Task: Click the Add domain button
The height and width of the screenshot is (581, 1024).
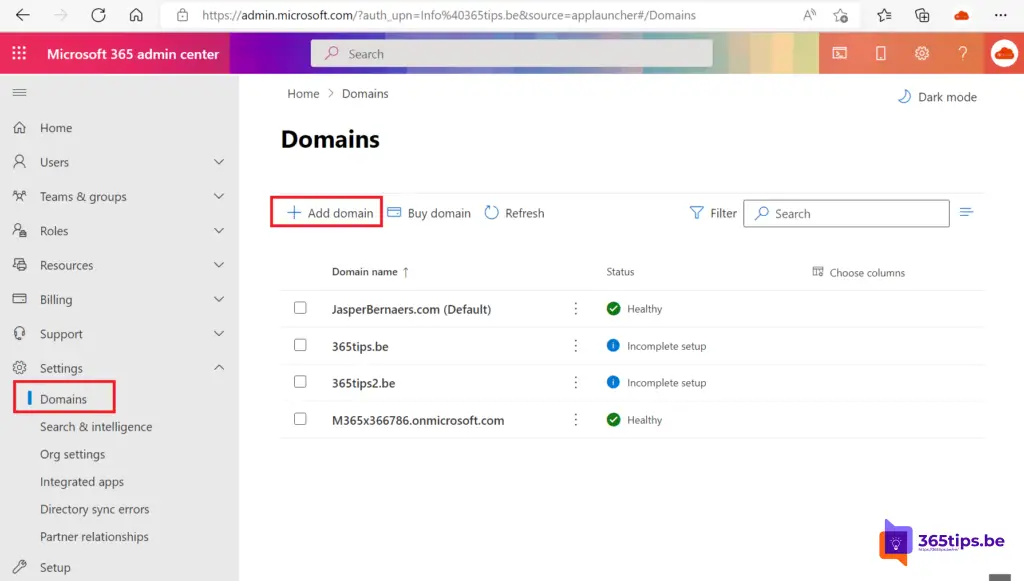Action: coord(330,213)
